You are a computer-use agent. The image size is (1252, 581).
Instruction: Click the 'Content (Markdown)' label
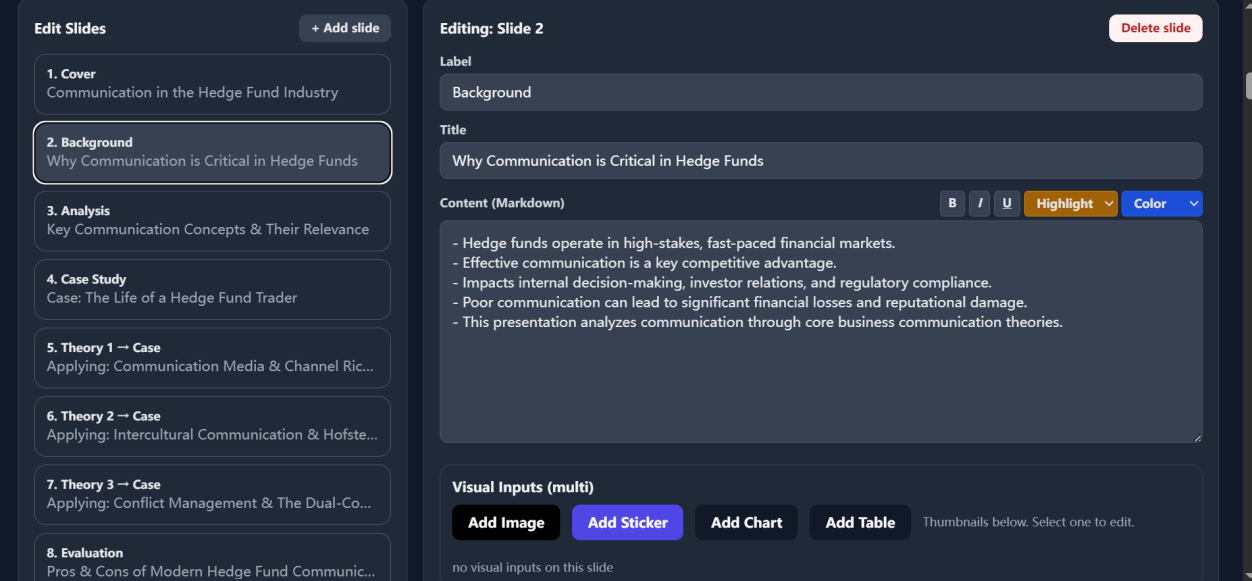click(x=502, y=203)
